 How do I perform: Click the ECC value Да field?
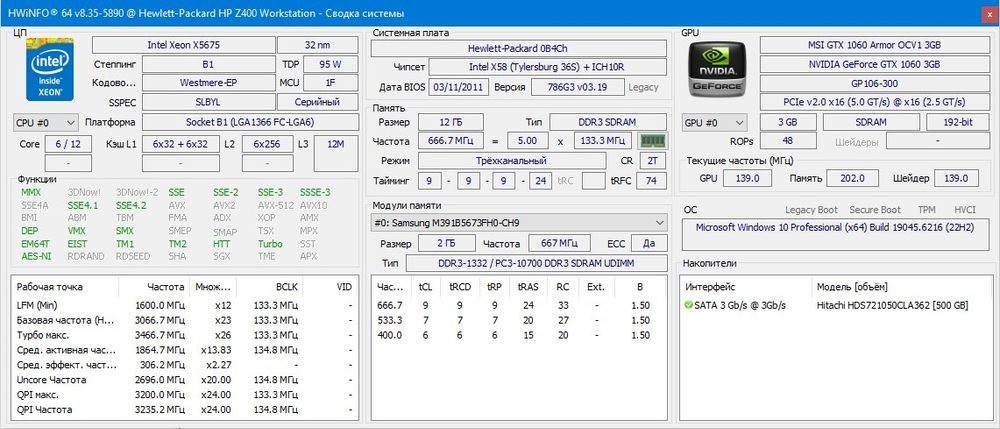(649, 243)
